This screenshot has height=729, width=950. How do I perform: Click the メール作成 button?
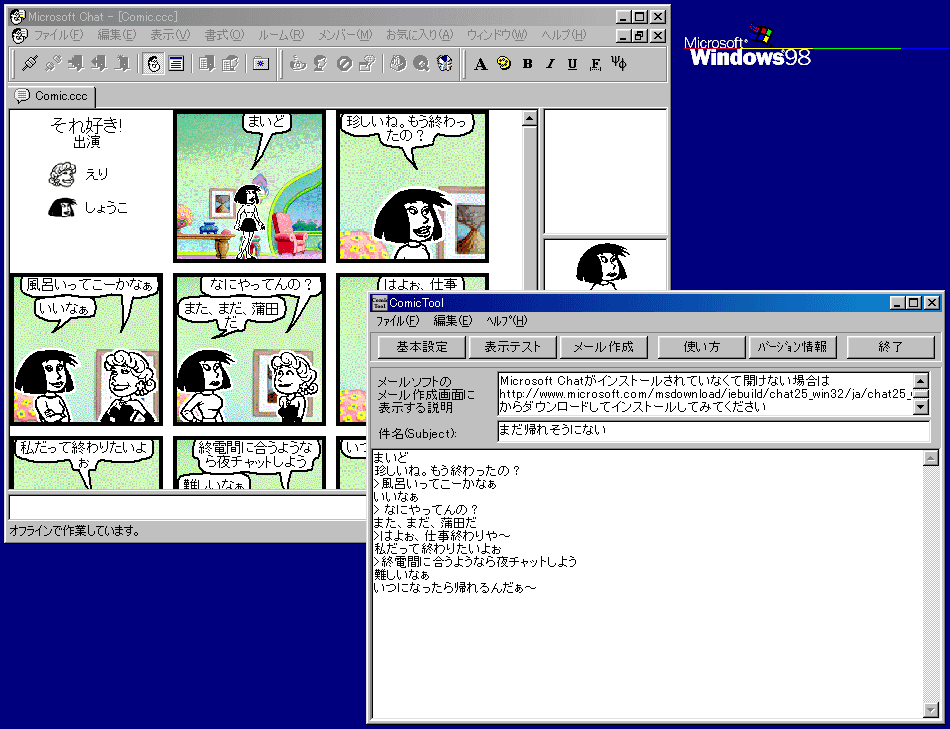point(603,347)
